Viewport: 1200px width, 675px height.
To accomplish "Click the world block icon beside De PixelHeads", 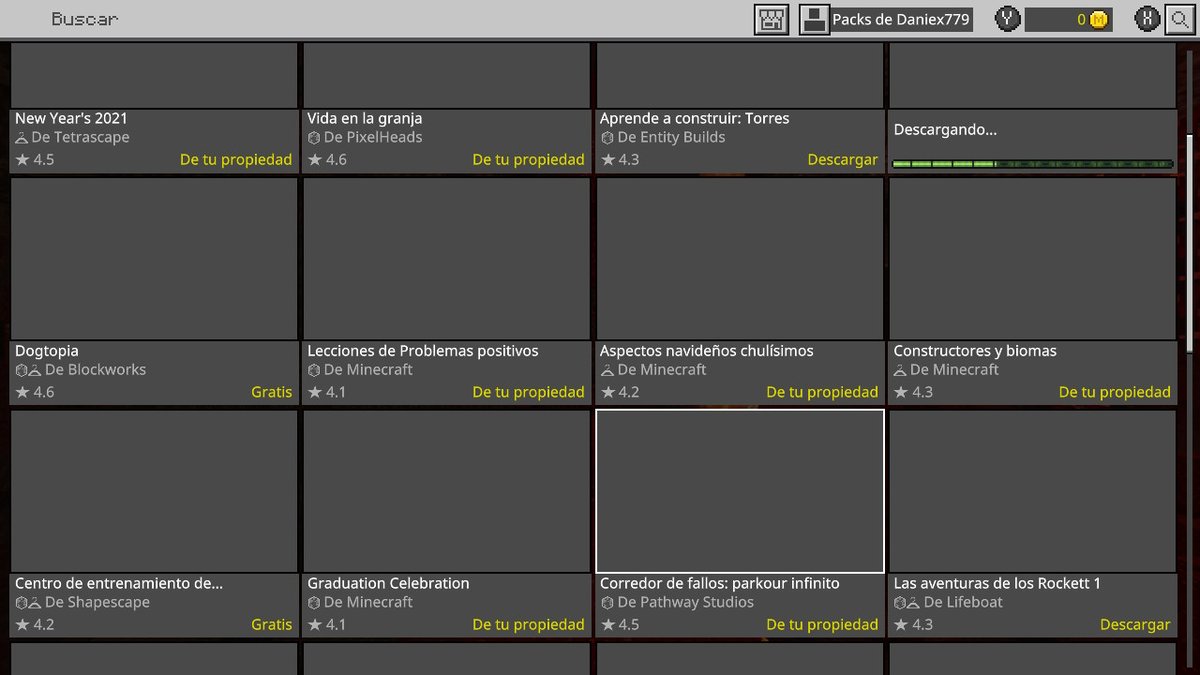I will pos(313,138).
